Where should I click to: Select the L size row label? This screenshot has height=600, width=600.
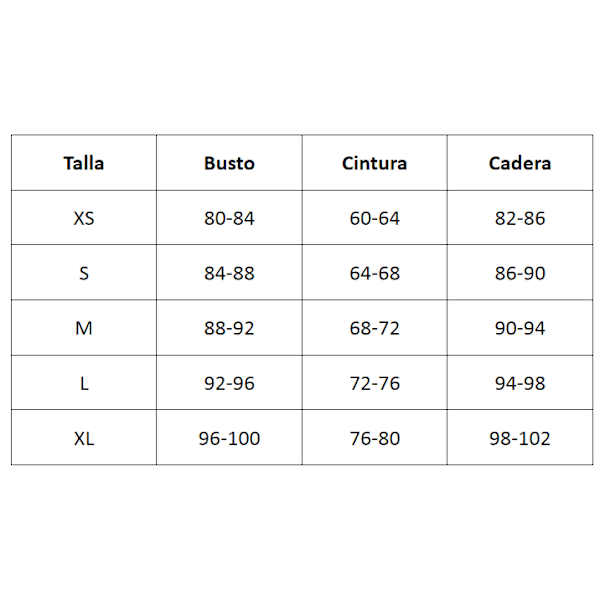pyautogui.click(x=84, y=383)
